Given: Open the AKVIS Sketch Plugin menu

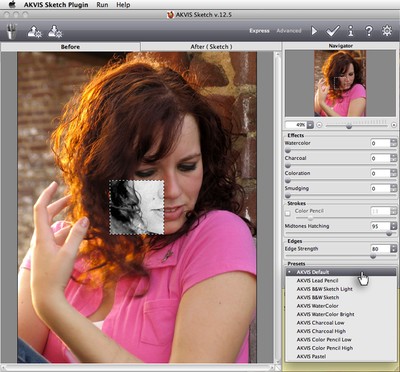Looking at the screenshot, I should 56,5.
